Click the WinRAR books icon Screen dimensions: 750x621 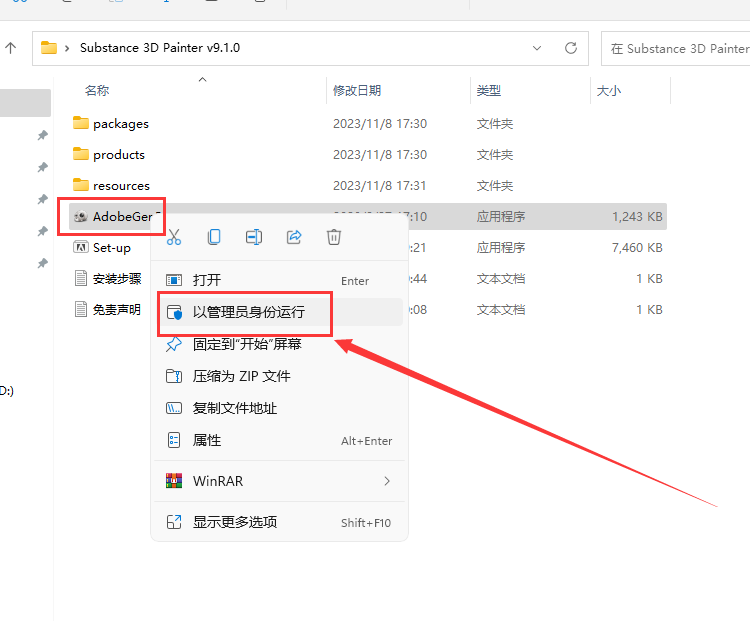tap(174, 480)
